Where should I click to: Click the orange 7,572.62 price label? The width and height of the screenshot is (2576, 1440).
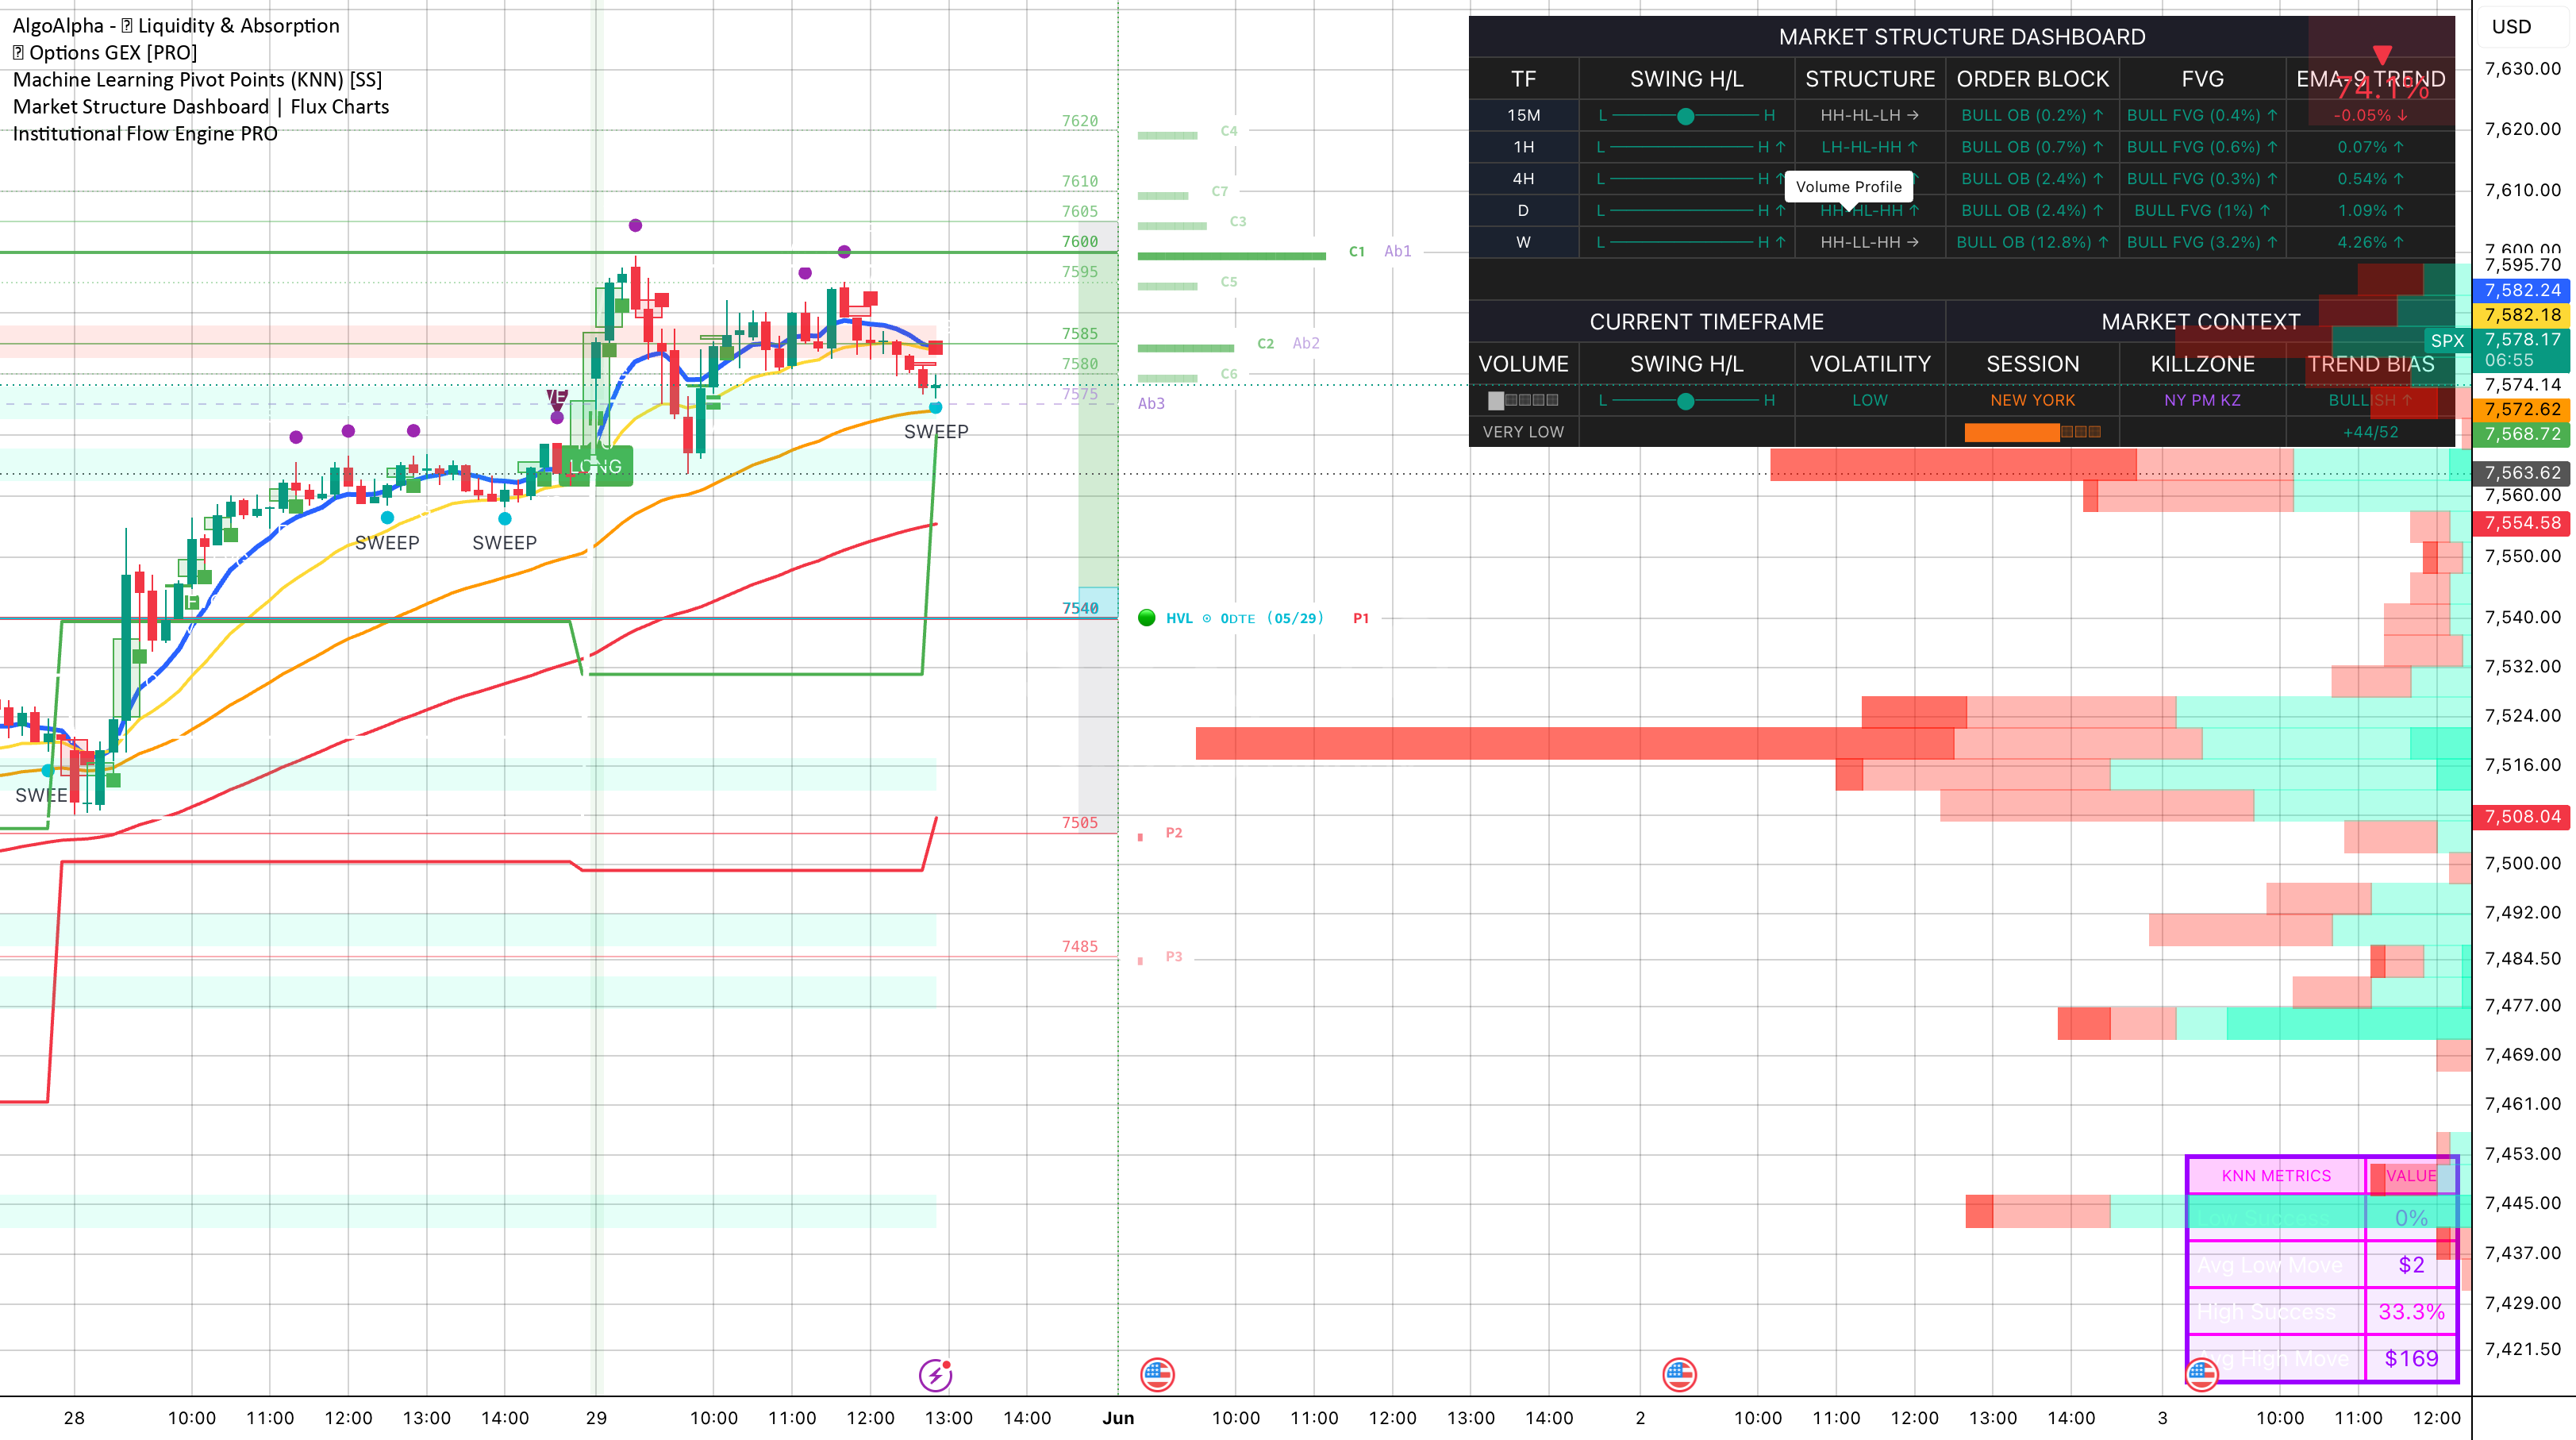[2522, 409]
